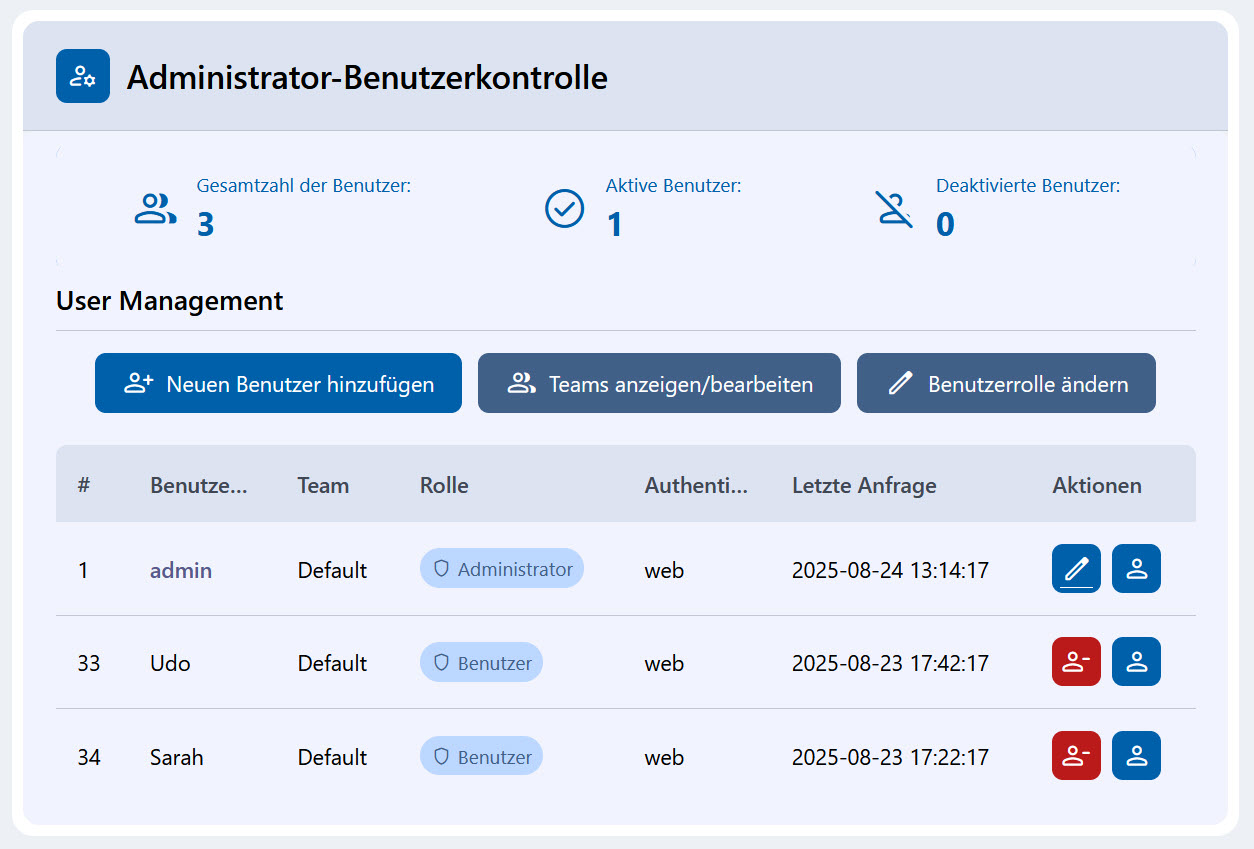This screenshot has width=1254, height=849.
Task: Click Sarah's Benutzer role badge
Action: click(481, 757)
